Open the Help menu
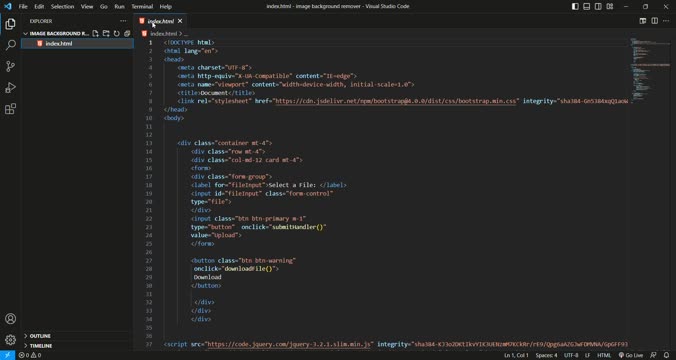 [166, 6]
